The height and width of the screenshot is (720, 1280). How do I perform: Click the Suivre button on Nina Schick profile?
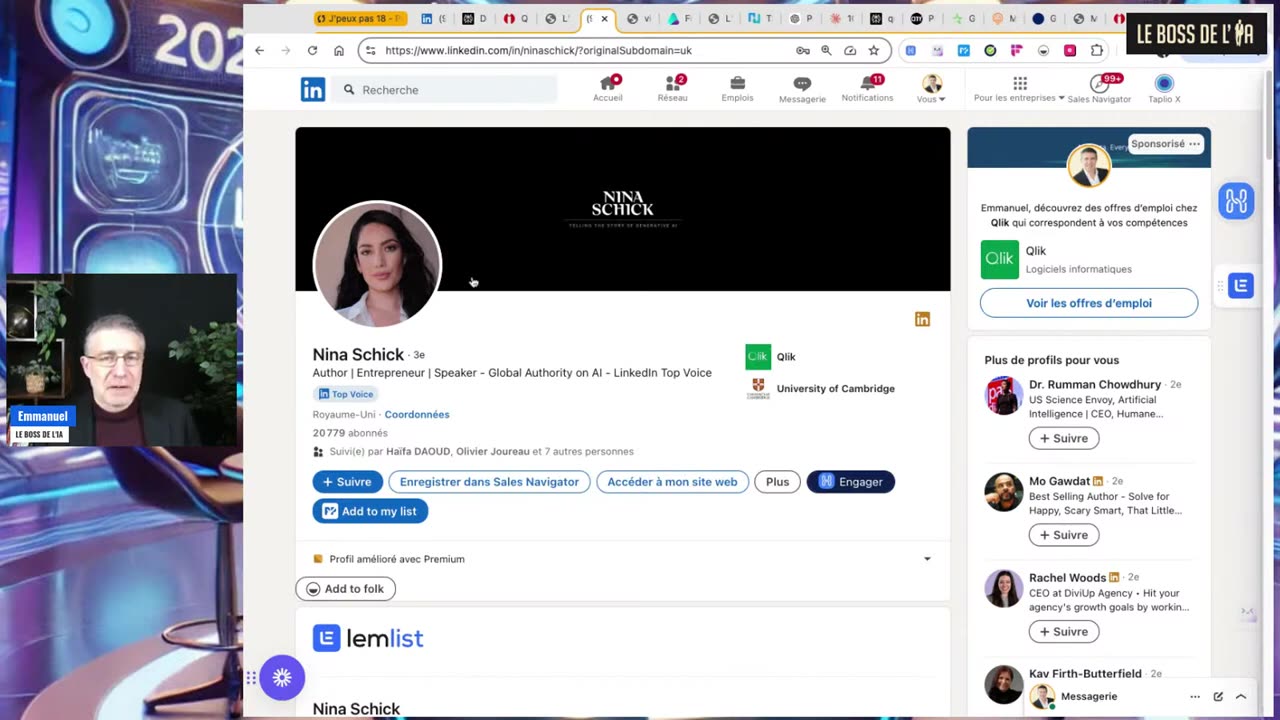(347, 482)
